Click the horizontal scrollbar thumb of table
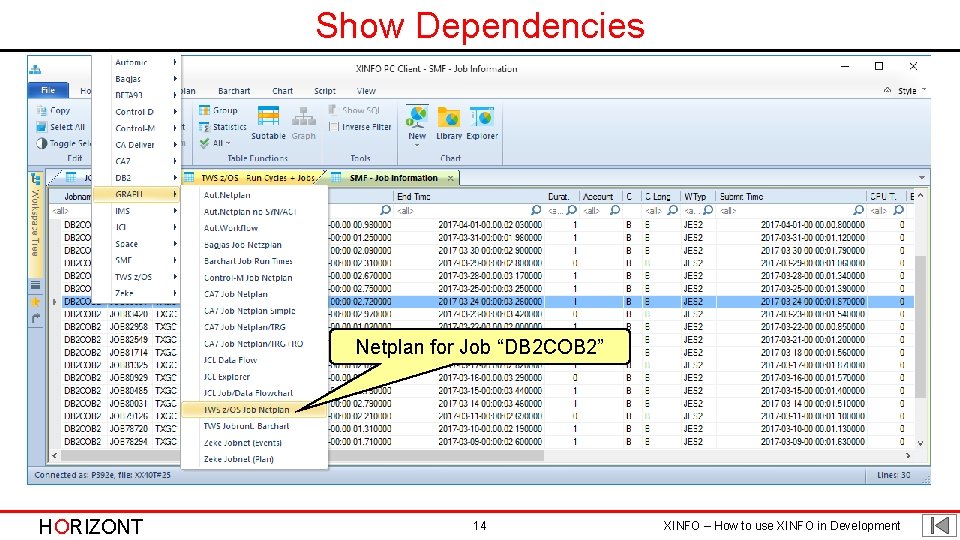The height and width of the screenshot is (540, 960). pyautogui.click(x=302, y=456)
